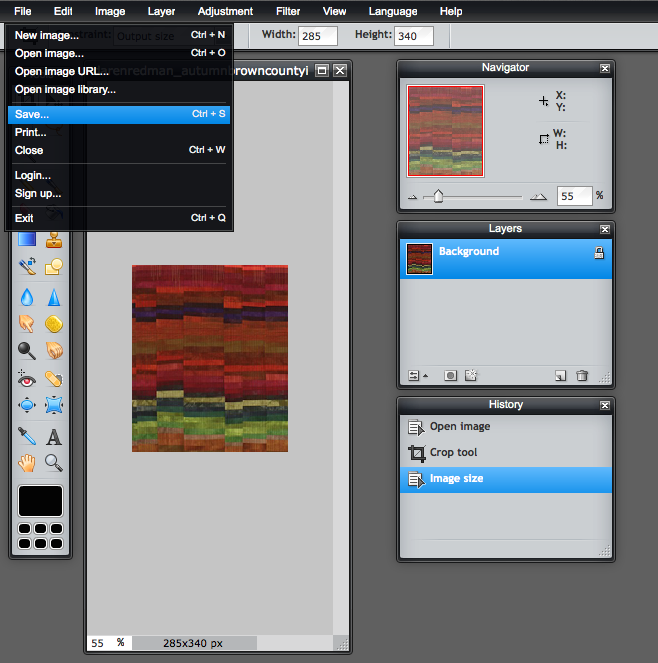Select the Color replace brush tool
The width and height of the screenshot is (658, 663).
27,266
